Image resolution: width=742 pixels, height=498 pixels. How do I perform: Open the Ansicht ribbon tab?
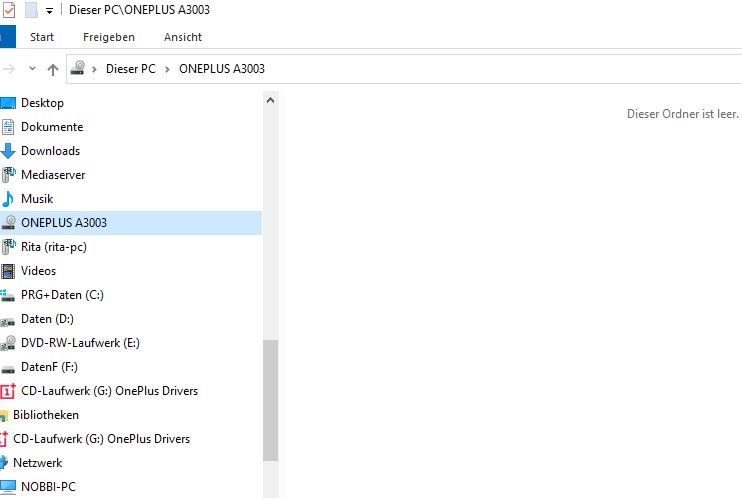[183, 37]
